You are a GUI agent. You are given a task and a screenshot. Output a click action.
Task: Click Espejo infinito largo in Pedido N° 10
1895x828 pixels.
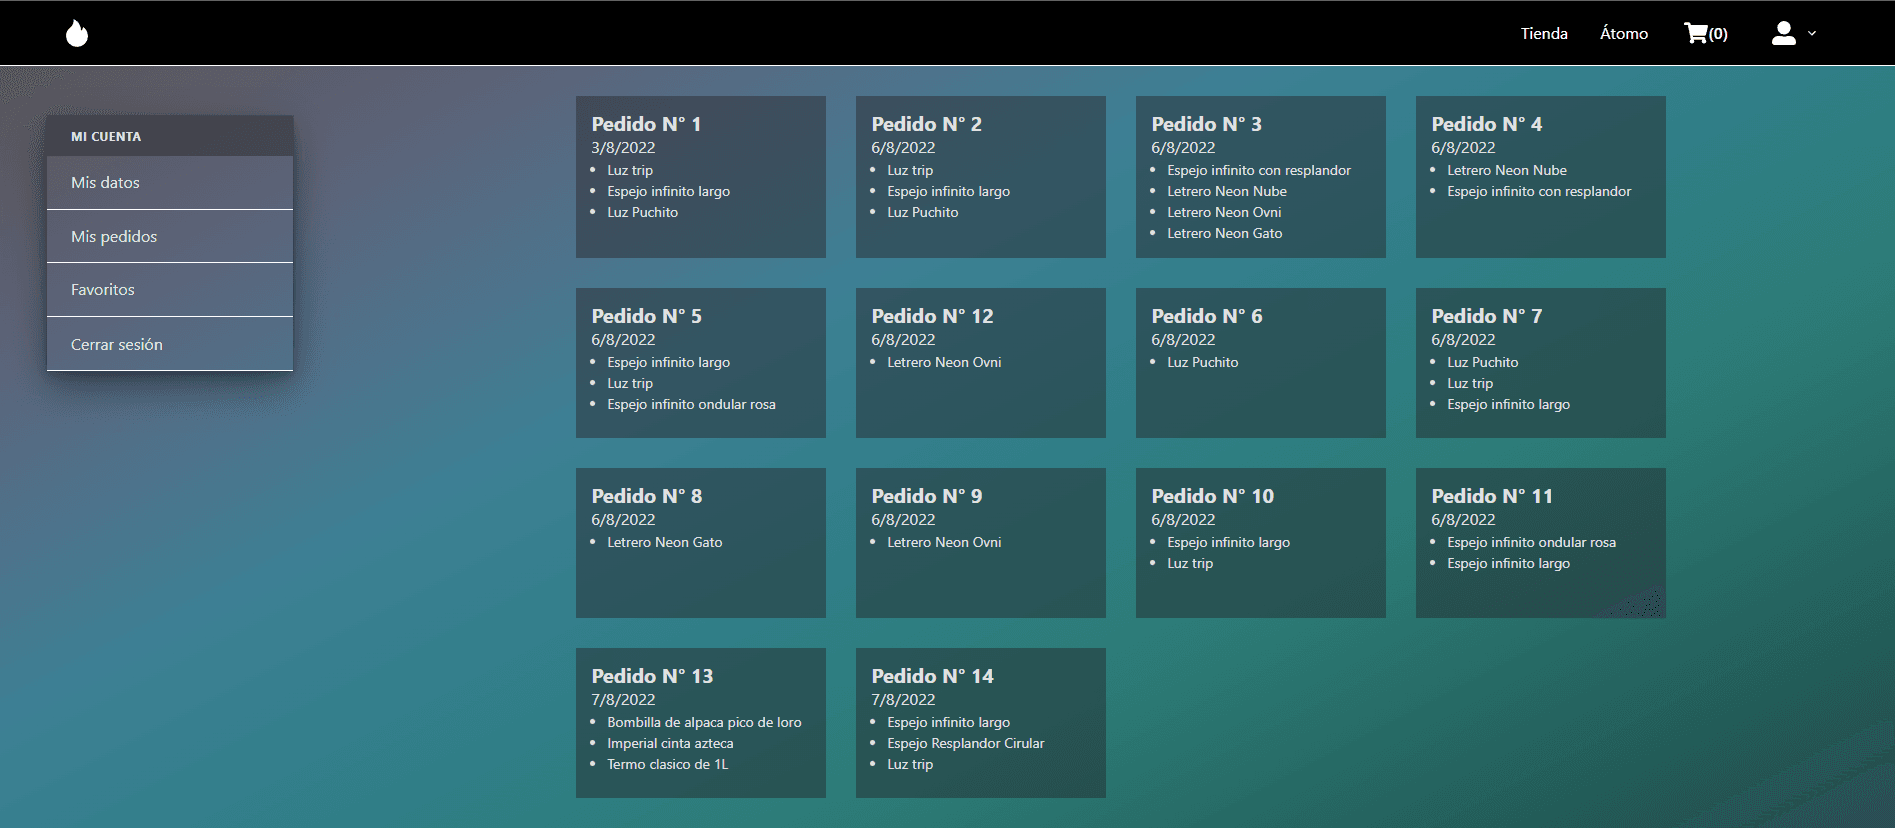coord(1228,542)
